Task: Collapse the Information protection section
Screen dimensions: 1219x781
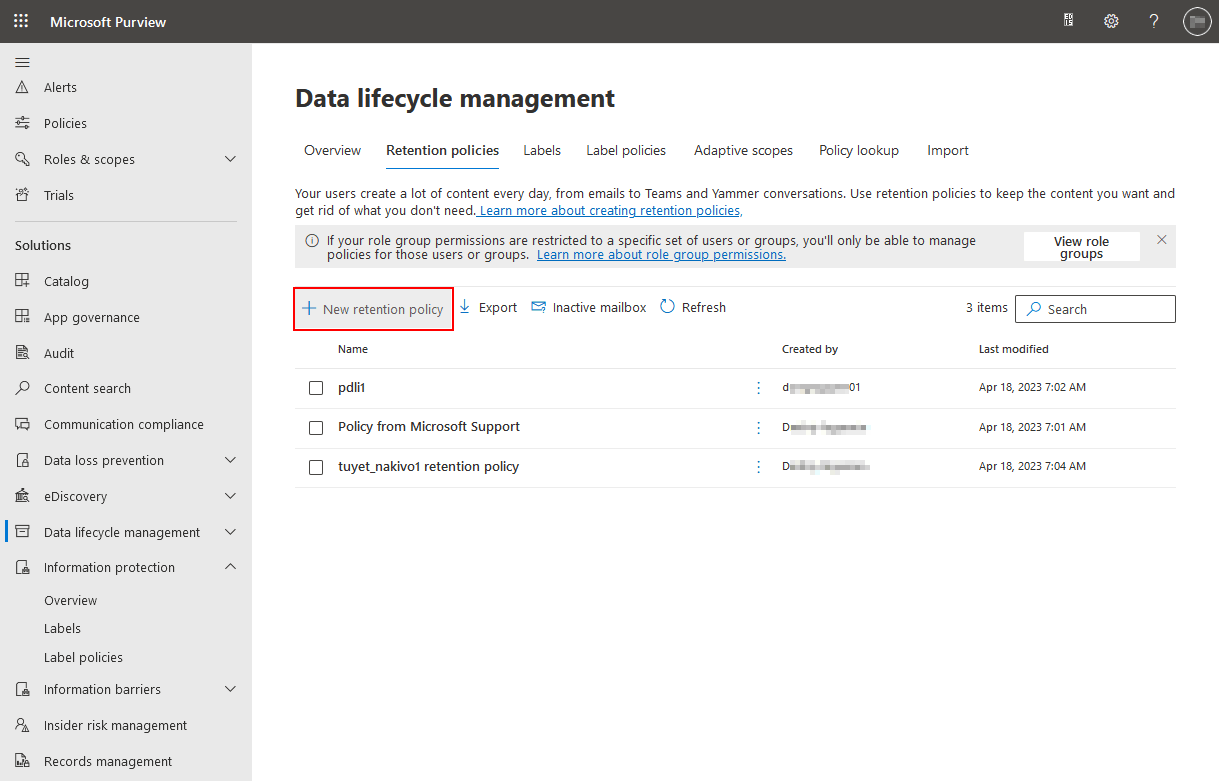Action: (231, 567)
